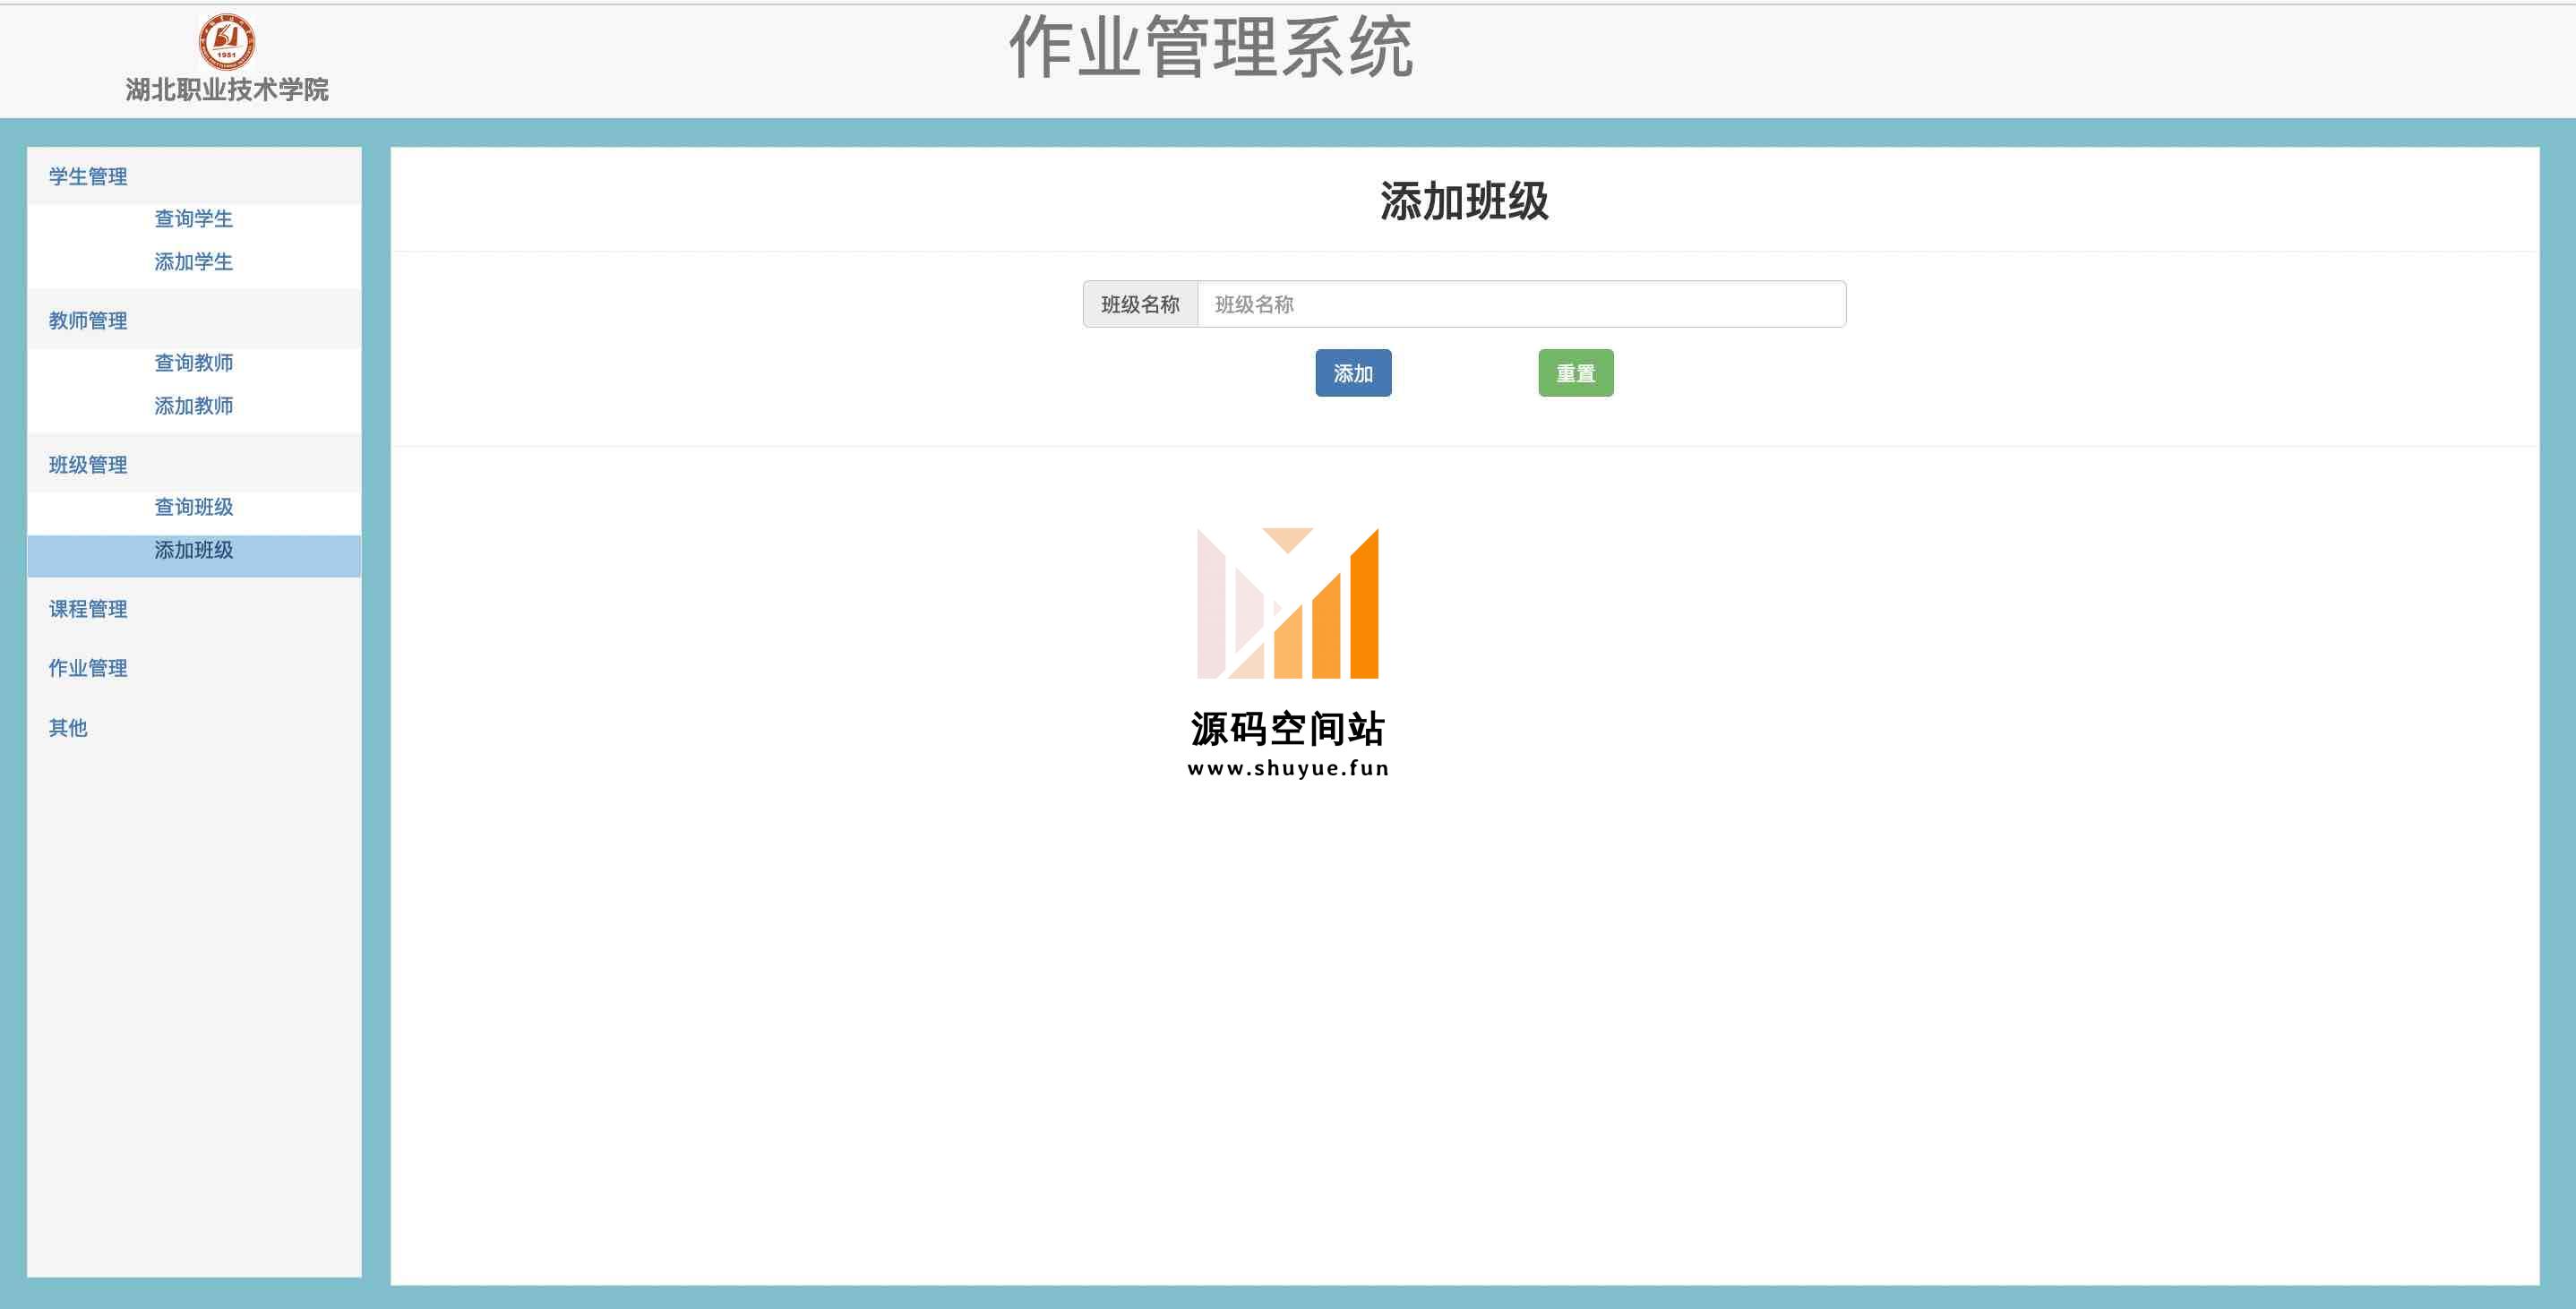This screenshot has height=1309, width=2576.
Task: Click the blue 添加 button
Action: [x=1353, y=373]
